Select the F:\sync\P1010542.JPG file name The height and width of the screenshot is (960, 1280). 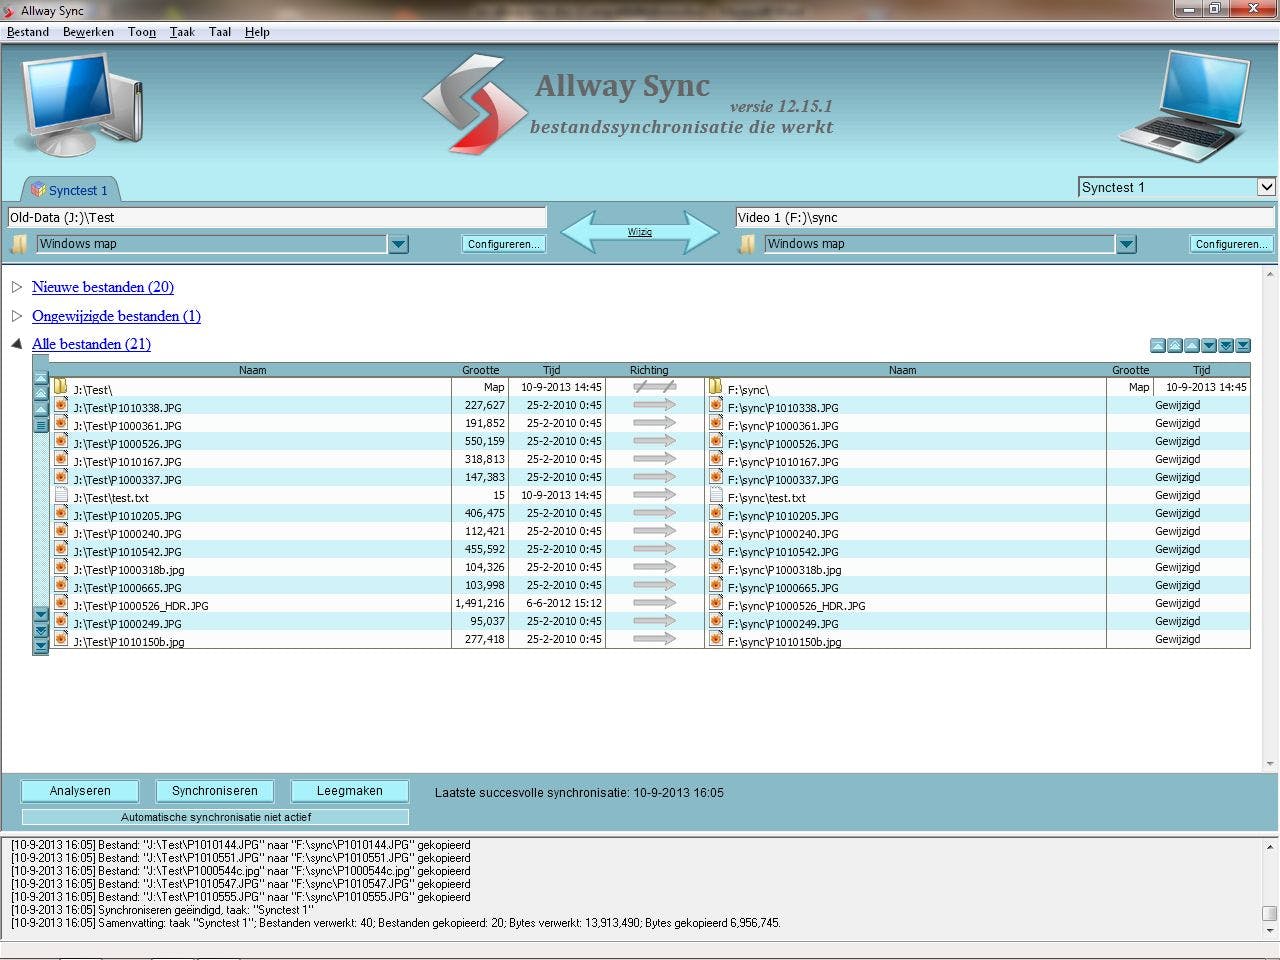(783, 552)
